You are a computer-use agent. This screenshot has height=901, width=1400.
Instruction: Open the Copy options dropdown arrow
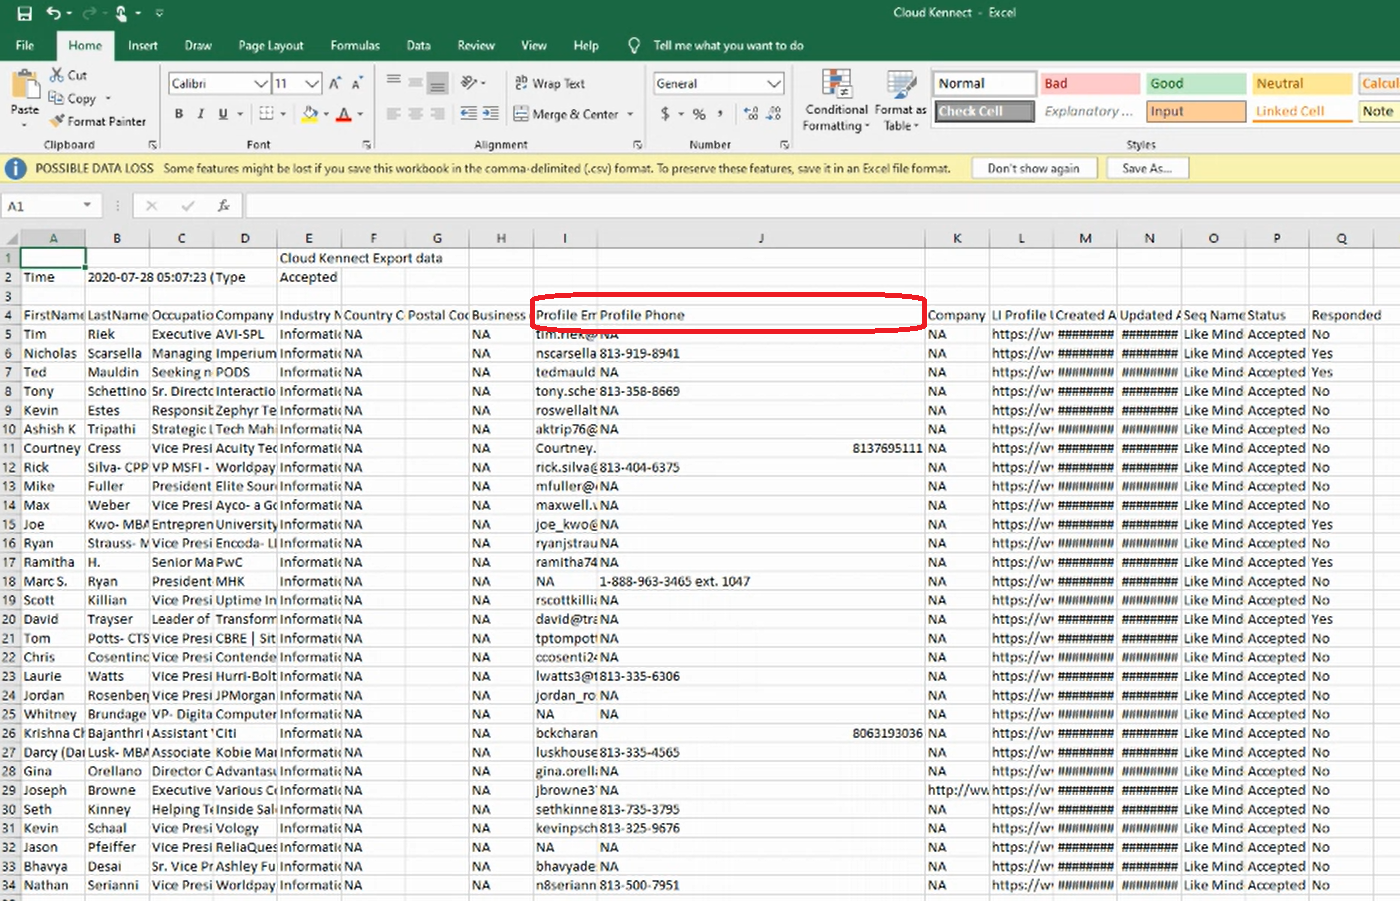click(x=107, y=98)
